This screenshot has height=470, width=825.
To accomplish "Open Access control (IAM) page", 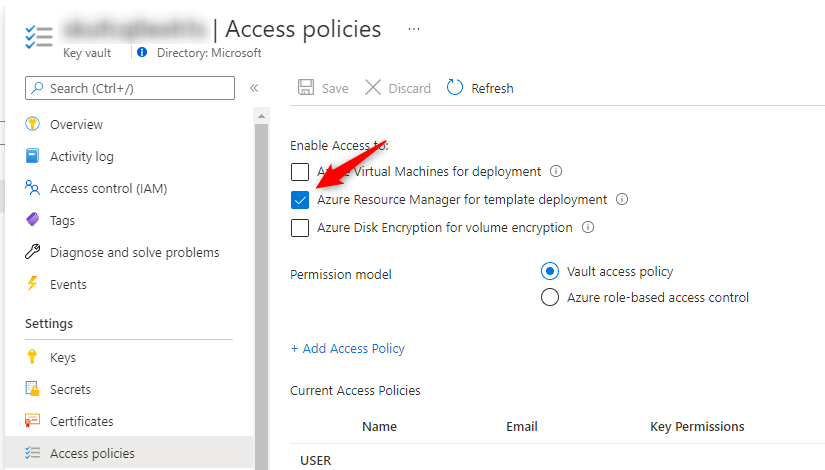I will tap(108, 188).
